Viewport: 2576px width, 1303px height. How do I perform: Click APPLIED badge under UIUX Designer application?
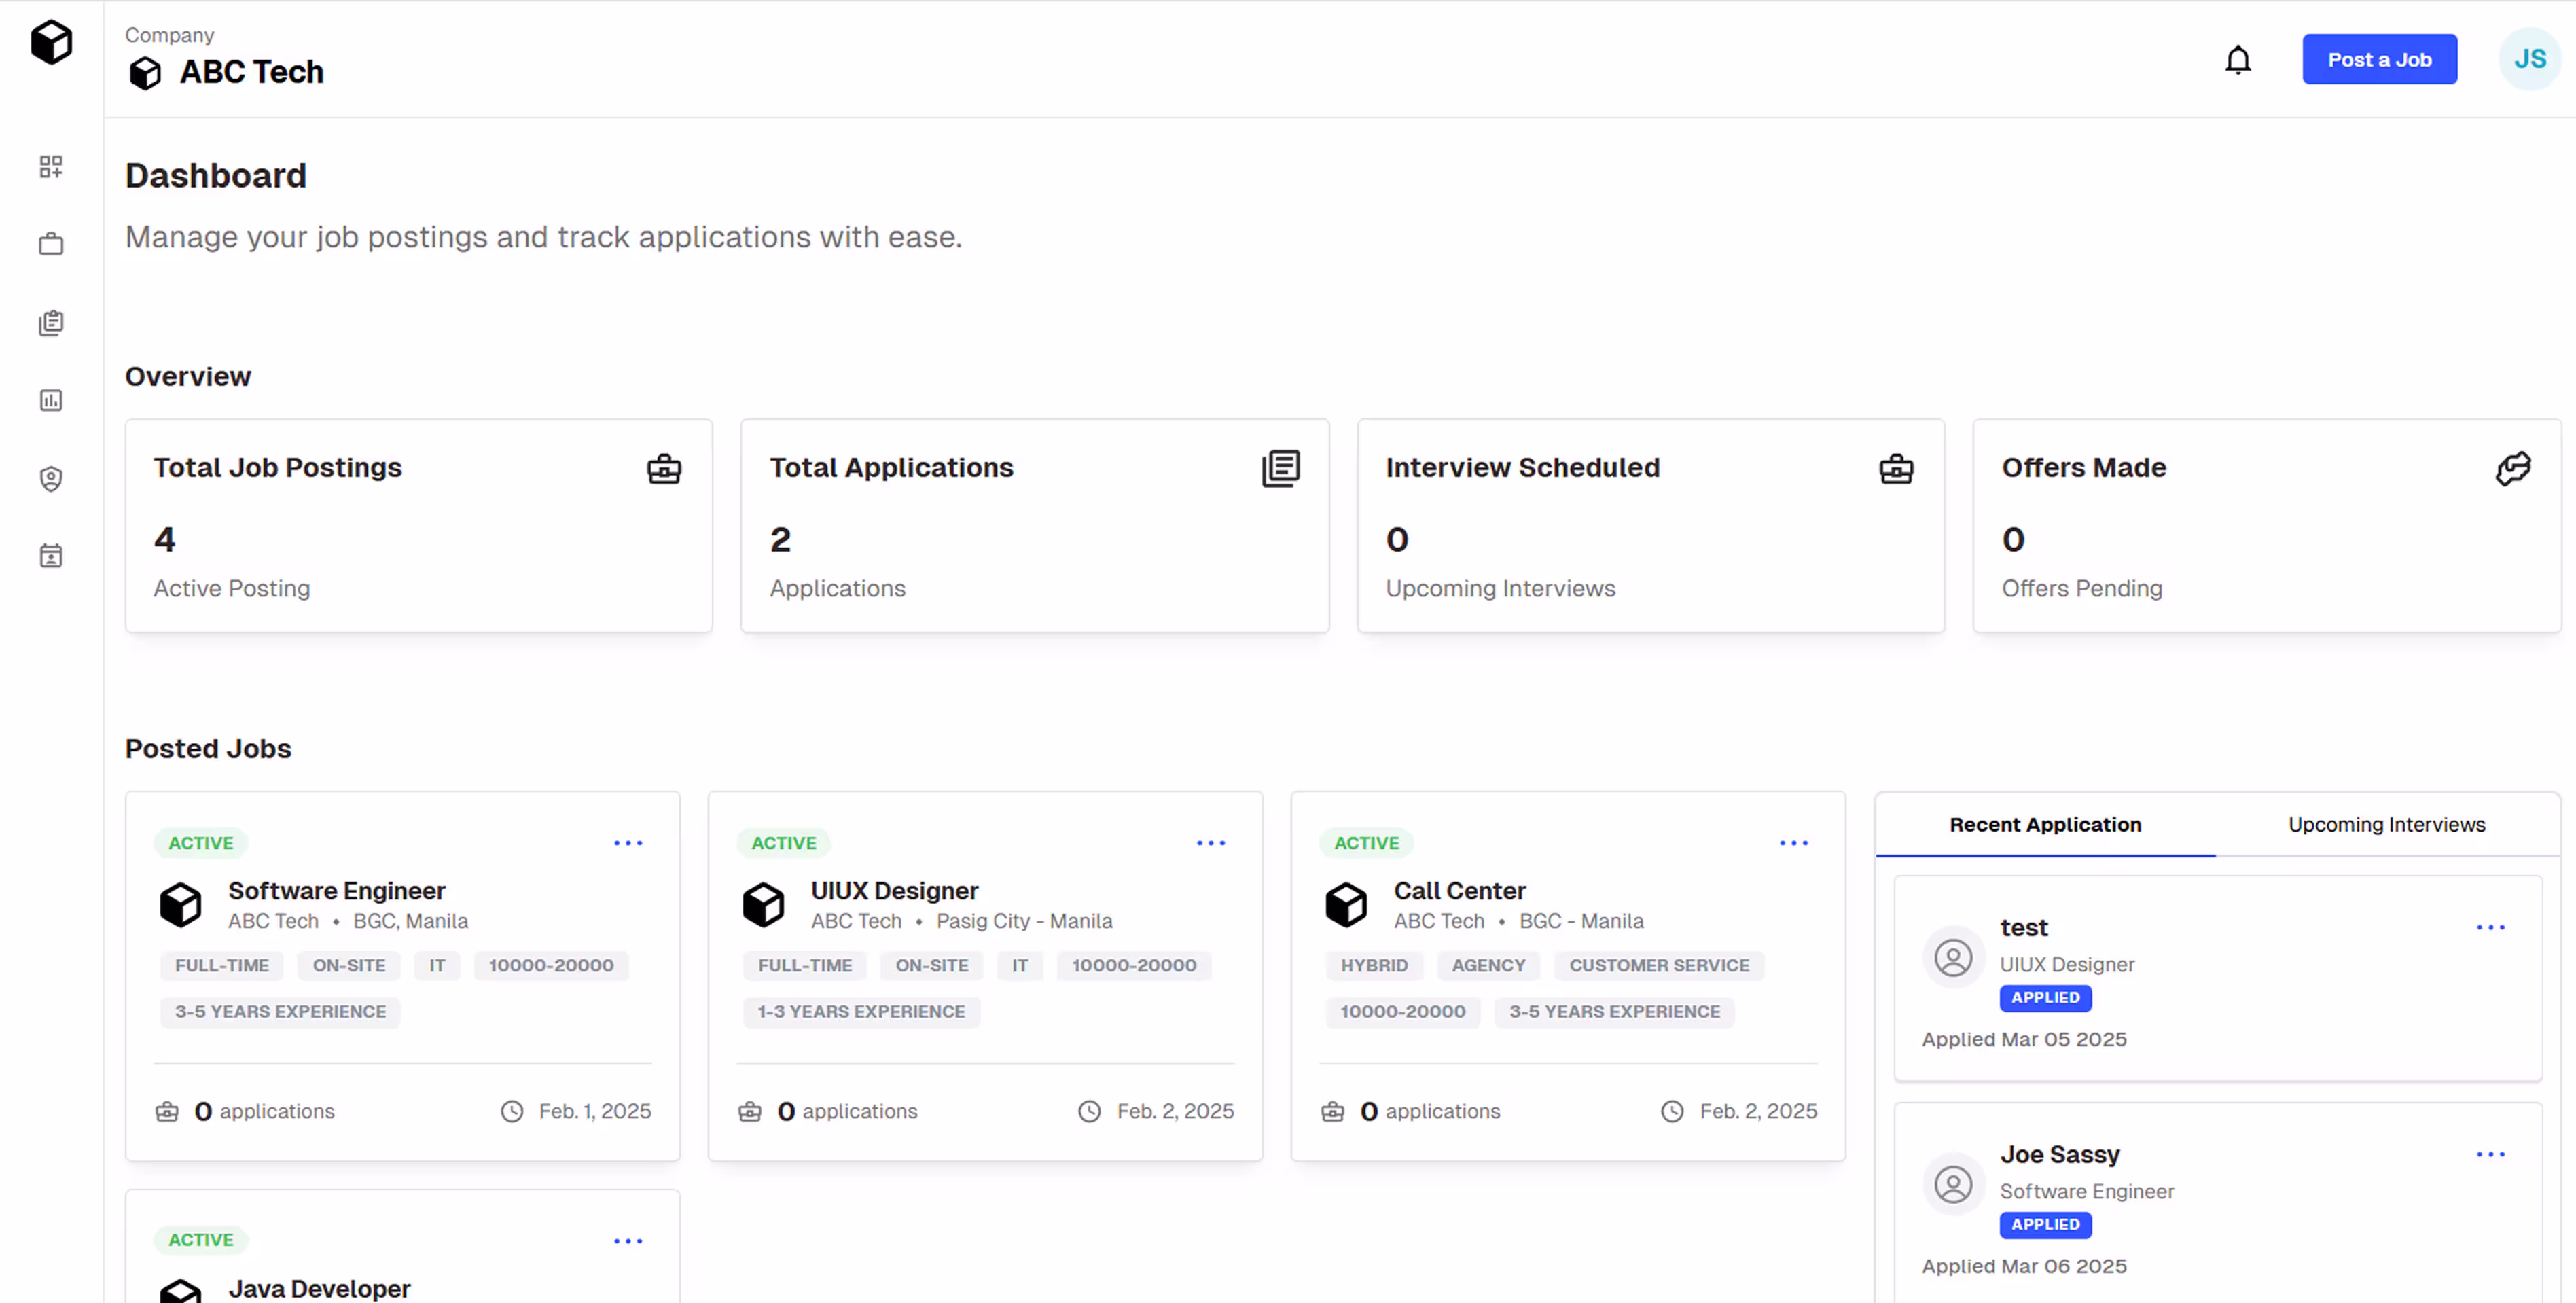click(x=2045, y=997)
